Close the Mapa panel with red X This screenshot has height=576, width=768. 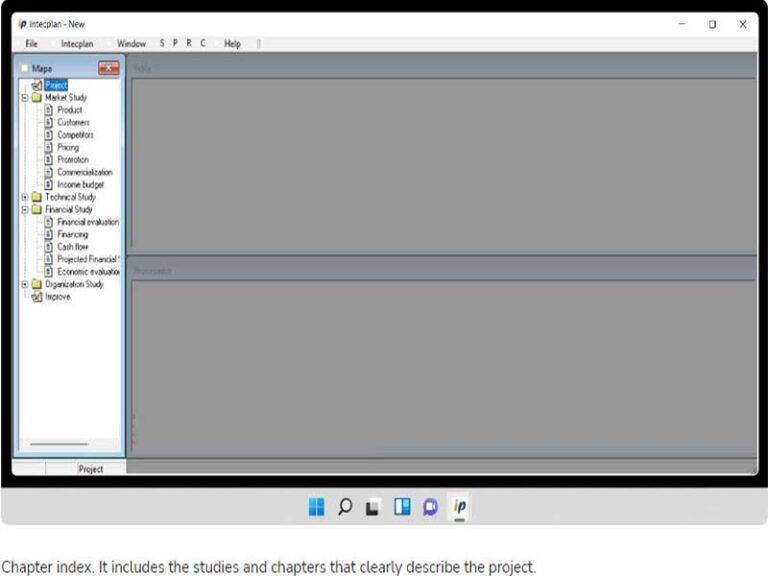click(x=109, y=68)
